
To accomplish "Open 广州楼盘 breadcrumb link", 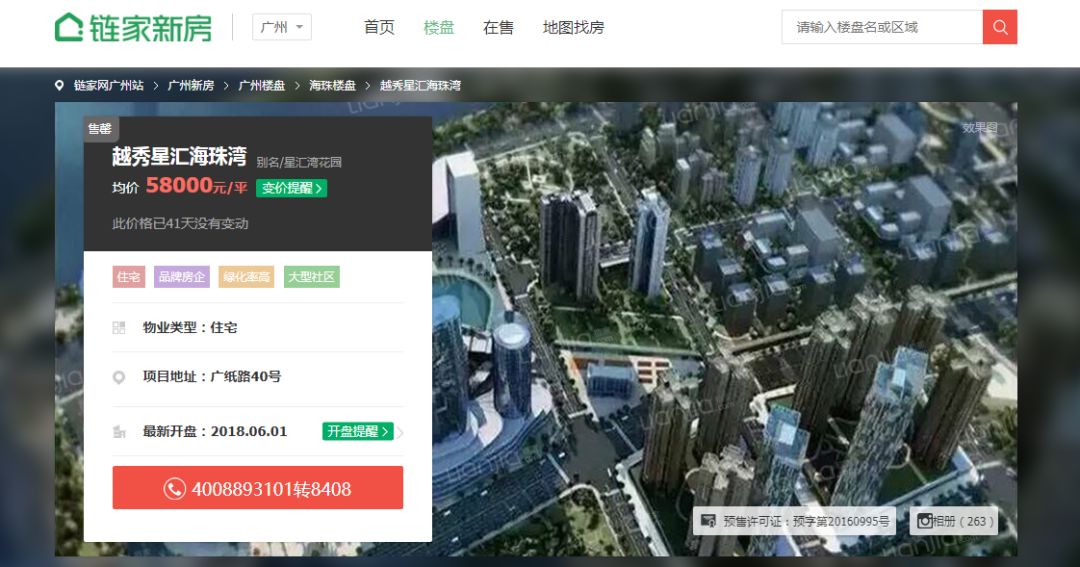I will click(x=261, y=85).
